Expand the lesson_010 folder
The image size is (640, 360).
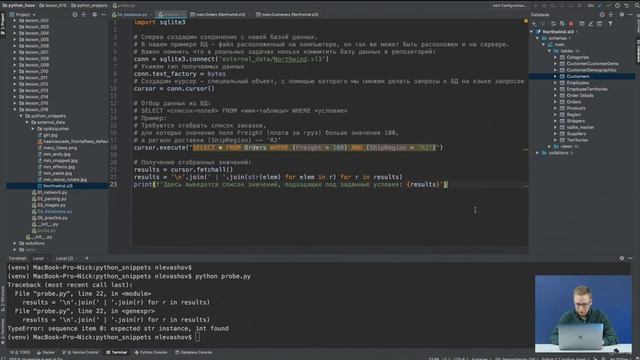click(15, 71)
